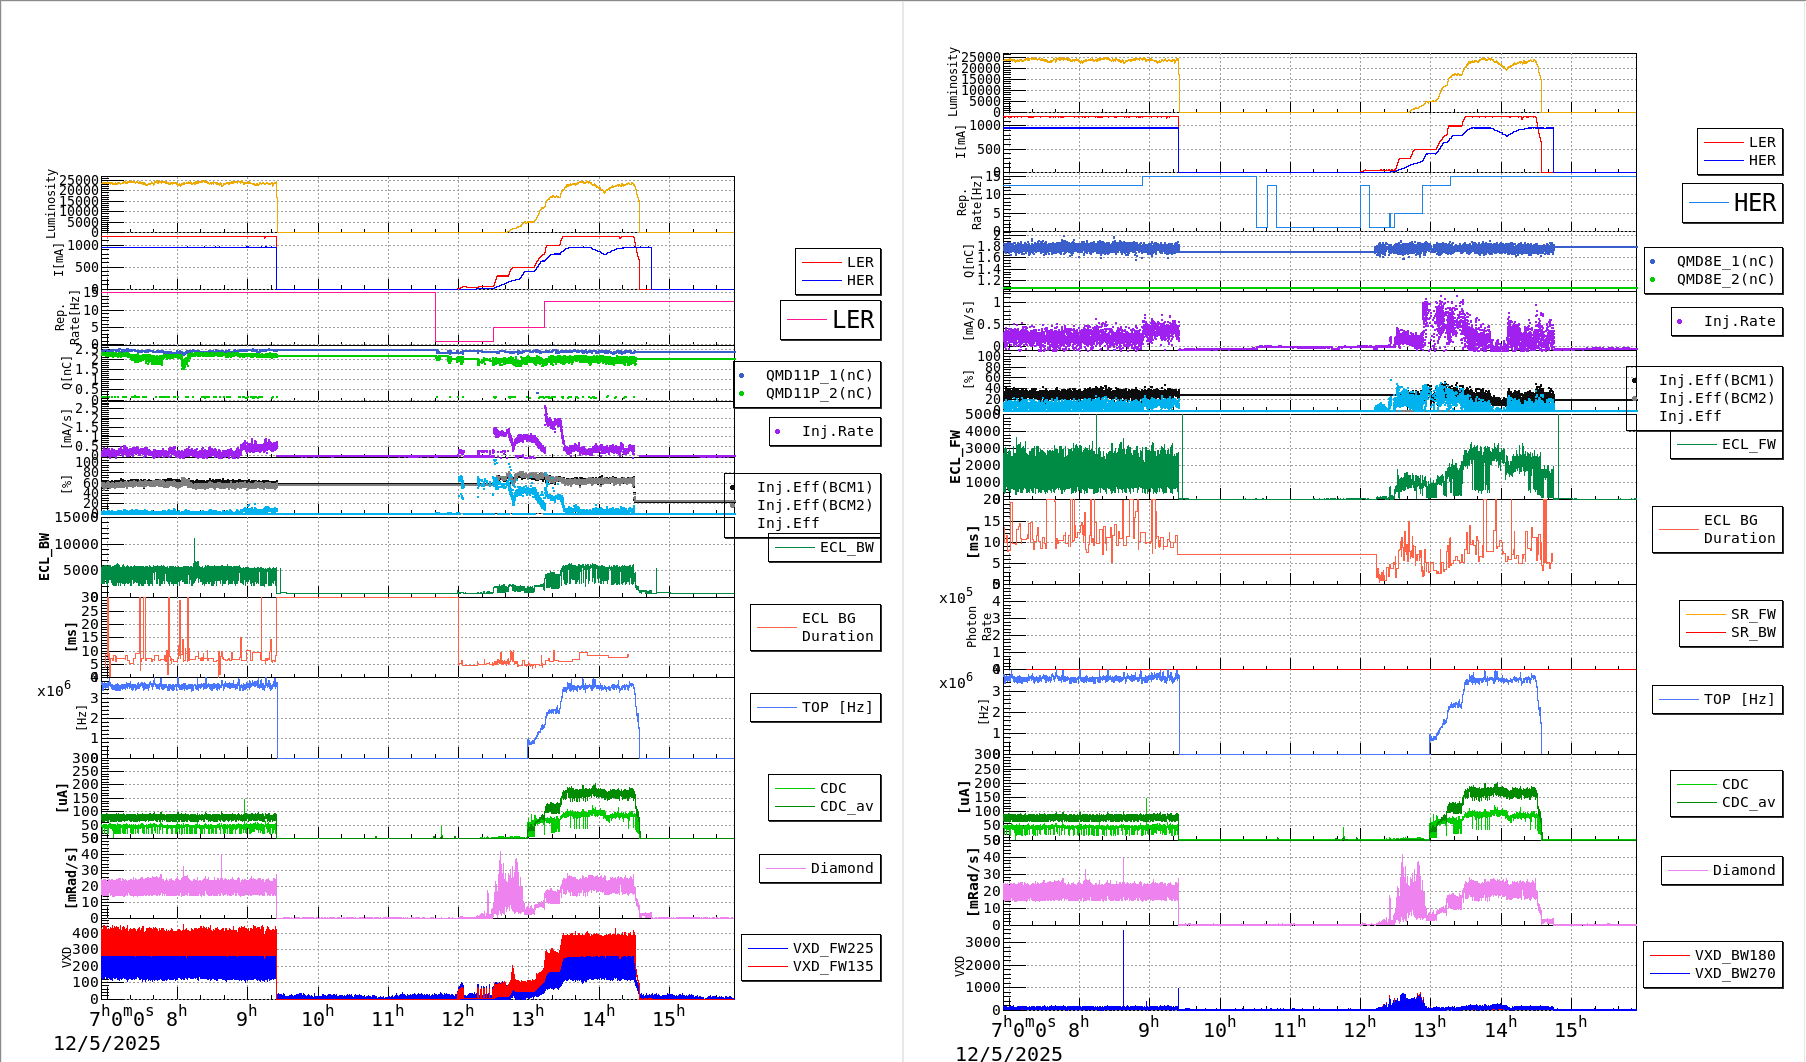Image resolution: width=1806 pixels, height=1062 pixels.
Task: Click the large LER legend box
Action: pos(830,320)
